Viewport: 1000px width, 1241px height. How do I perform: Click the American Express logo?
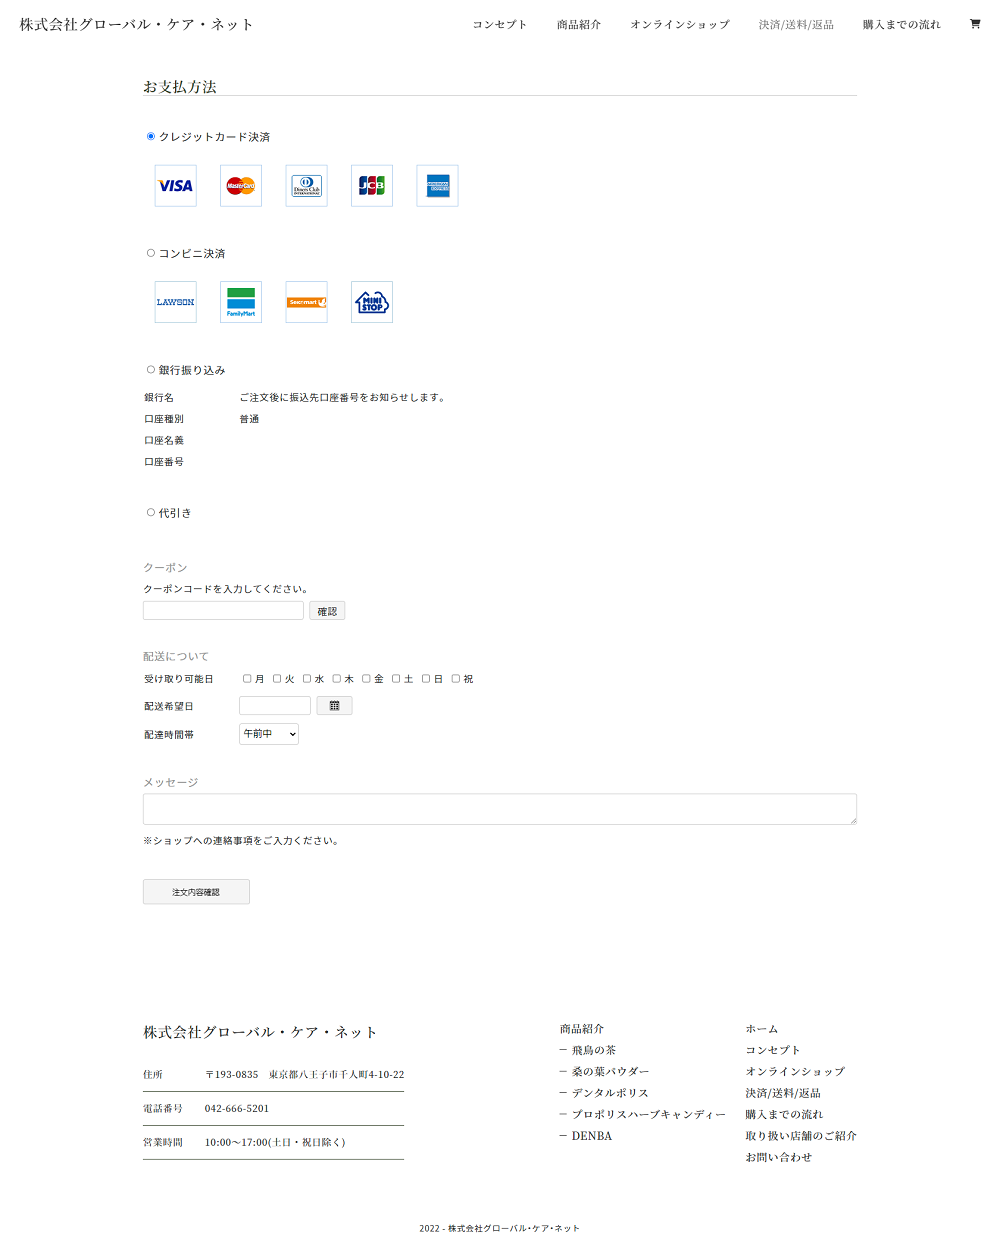point(438,186)
